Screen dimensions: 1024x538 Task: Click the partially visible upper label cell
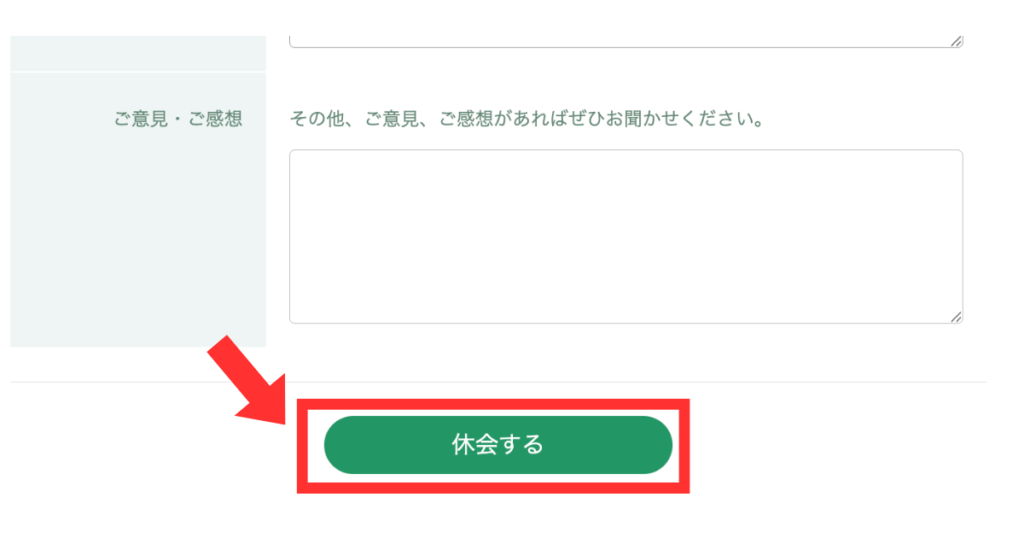(x=138, y=53)
